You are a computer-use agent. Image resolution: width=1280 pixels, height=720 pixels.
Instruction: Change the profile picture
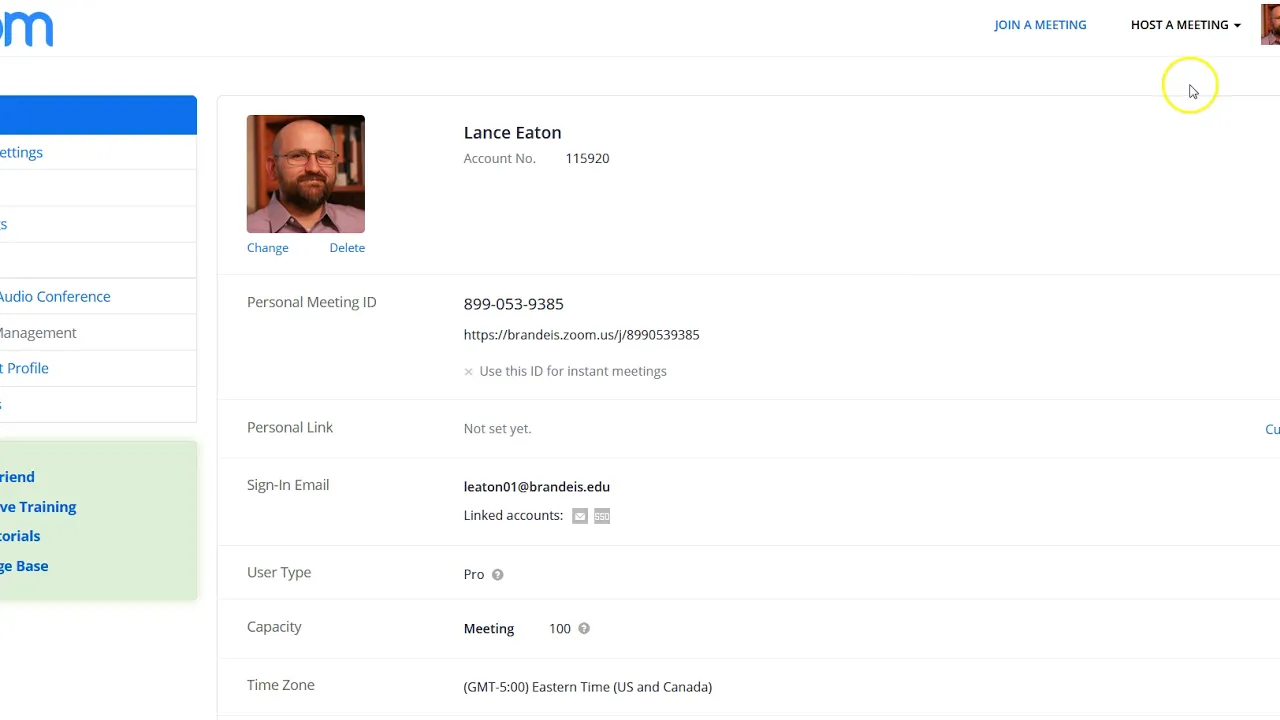(x=267, y=248)
